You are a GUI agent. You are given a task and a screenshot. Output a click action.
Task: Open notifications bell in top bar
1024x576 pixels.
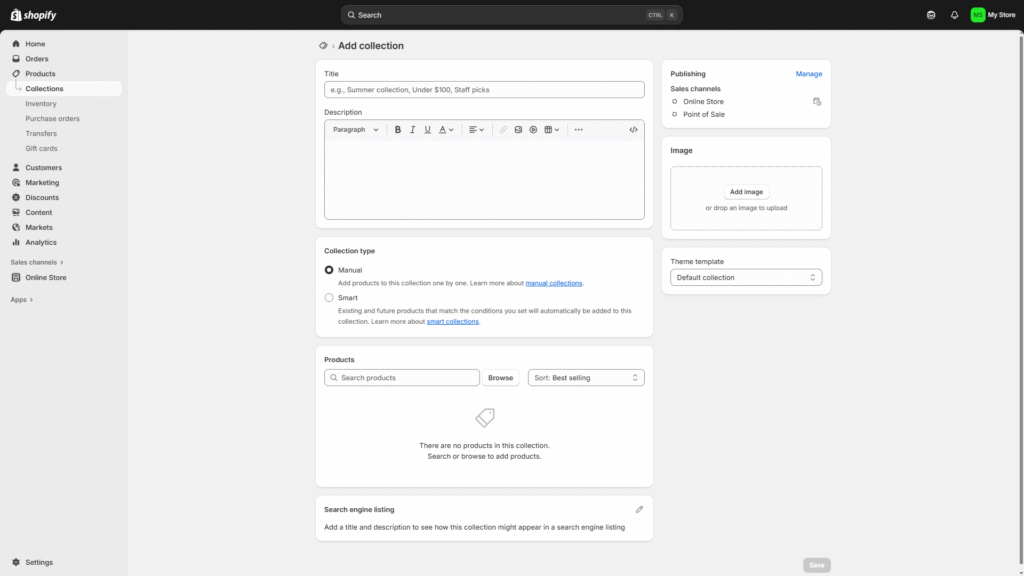point(954,15)
